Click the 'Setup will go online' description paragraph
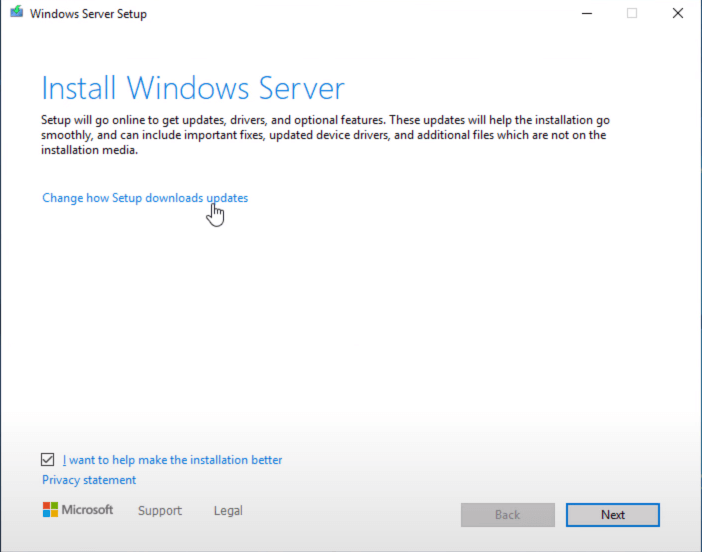Viewport: 702px width, 552px height. (325, 135)
